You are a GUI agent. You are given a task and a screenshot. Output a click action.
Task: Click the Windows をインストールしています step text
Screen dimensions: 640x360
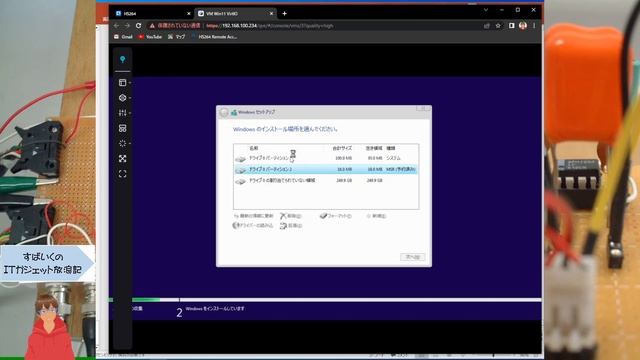215,309
